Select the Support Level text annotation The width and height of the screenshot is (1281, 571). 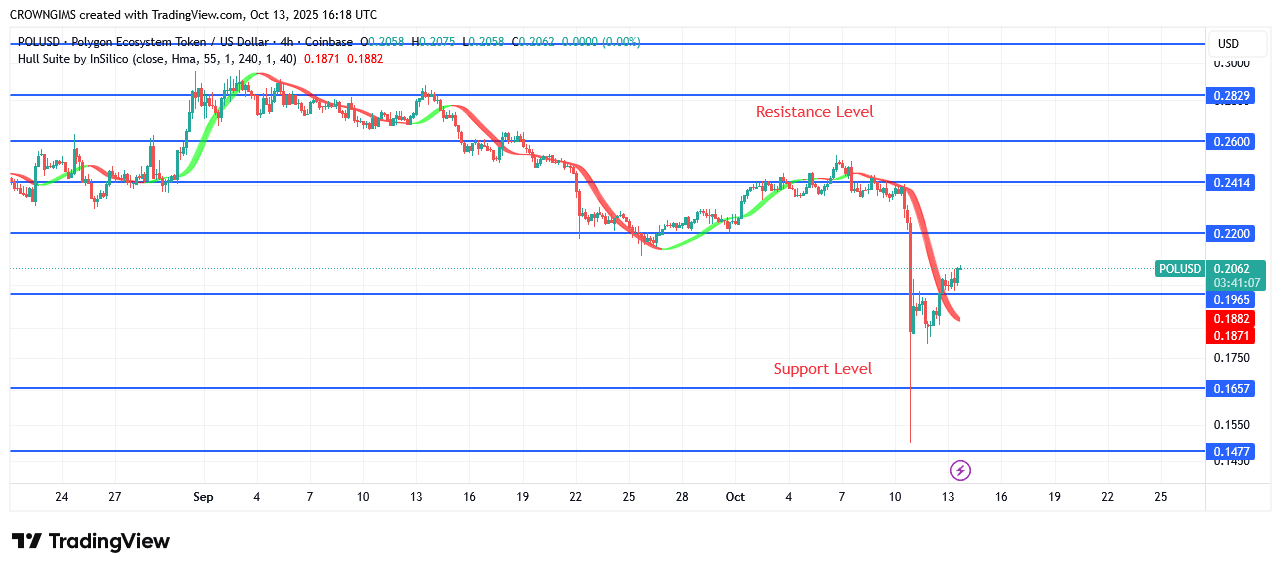pos(822,369)
